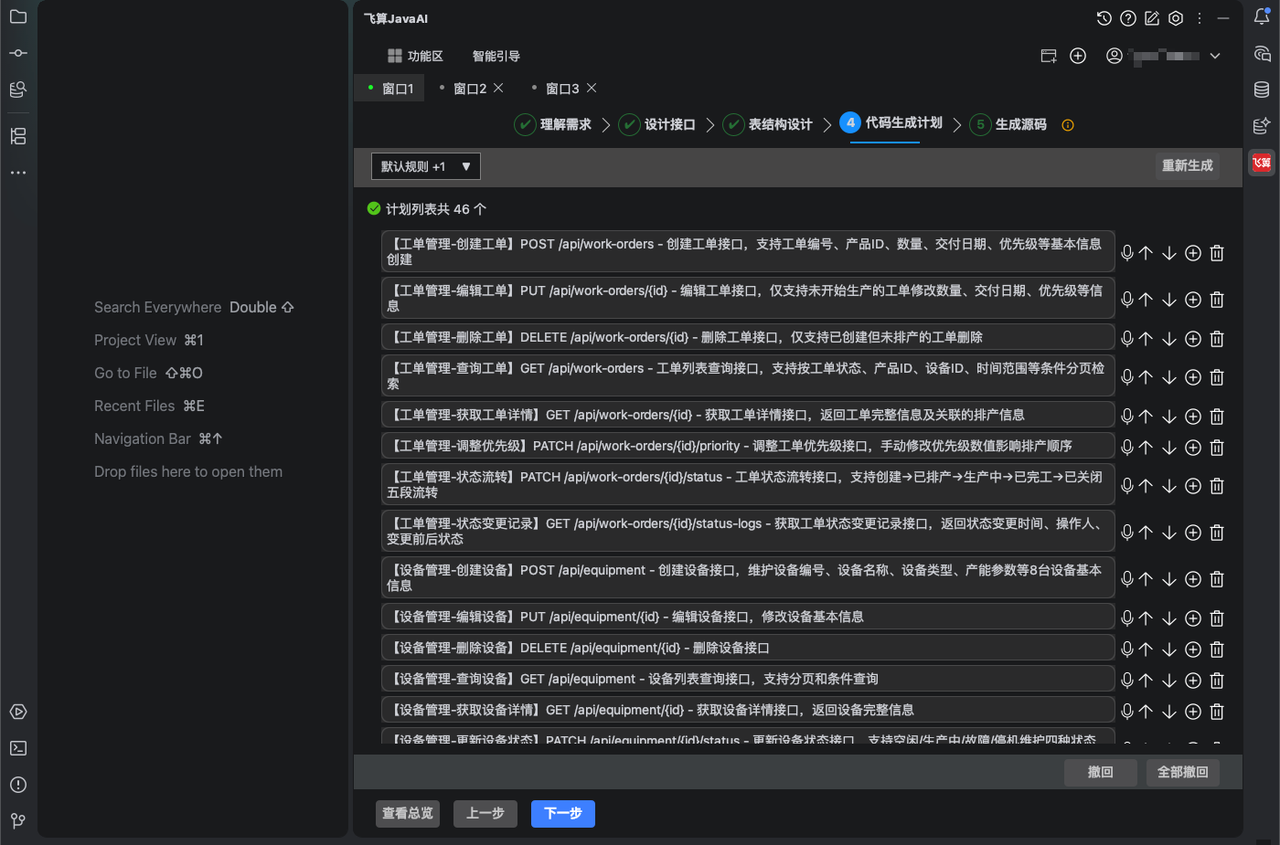Open the Structure tool window in left sidebar
1280x845 pixels.
click(x=18, y=136)
